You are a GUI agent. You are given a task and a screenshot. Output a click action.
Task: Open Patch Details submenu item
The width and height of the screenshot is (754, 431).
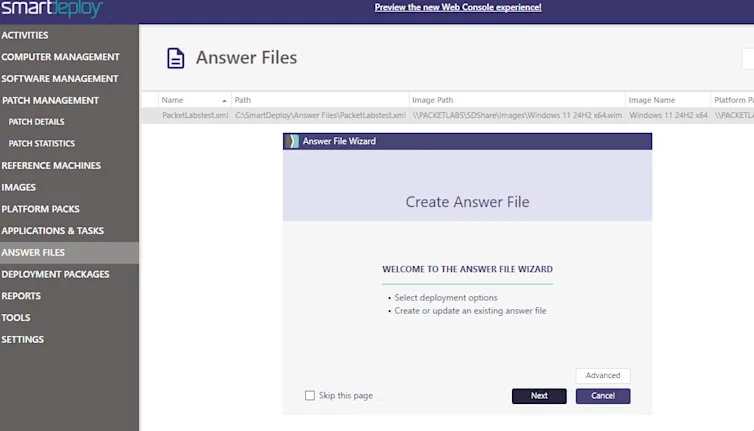pos(37,122)
